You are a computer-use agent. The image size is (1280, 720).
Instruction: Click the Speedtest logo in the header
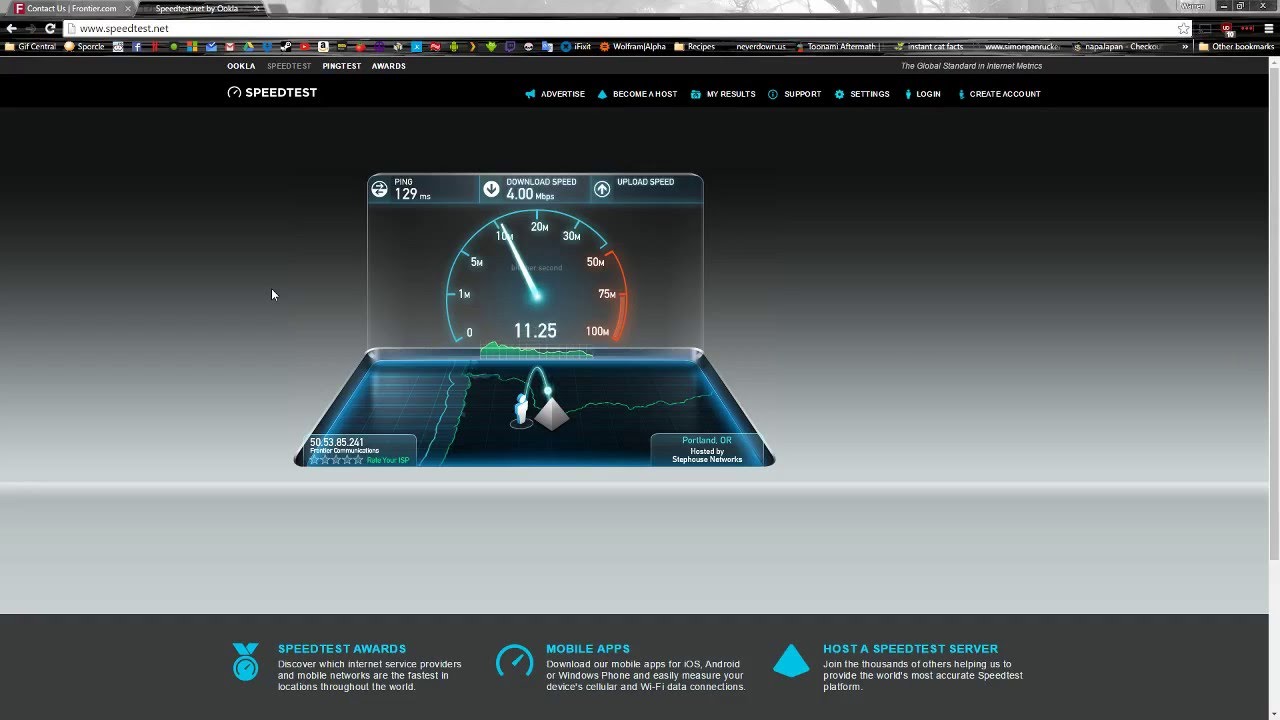click(x=272, y=92)
